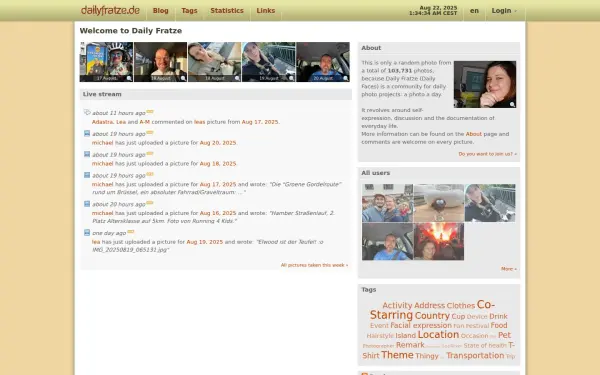Select the Clothes tag
Screen dimensions: 600x375
pos(461,305)
